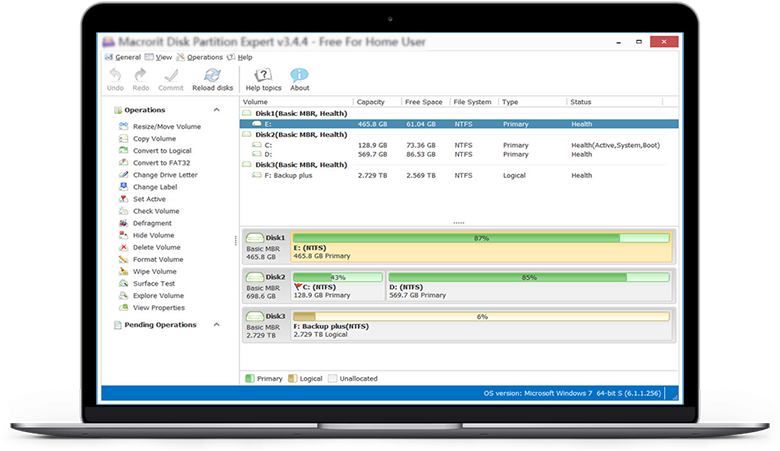The image size is (780, 451).
Task: Click the C: partition 43% usage bar
Action: pos(338,277)
